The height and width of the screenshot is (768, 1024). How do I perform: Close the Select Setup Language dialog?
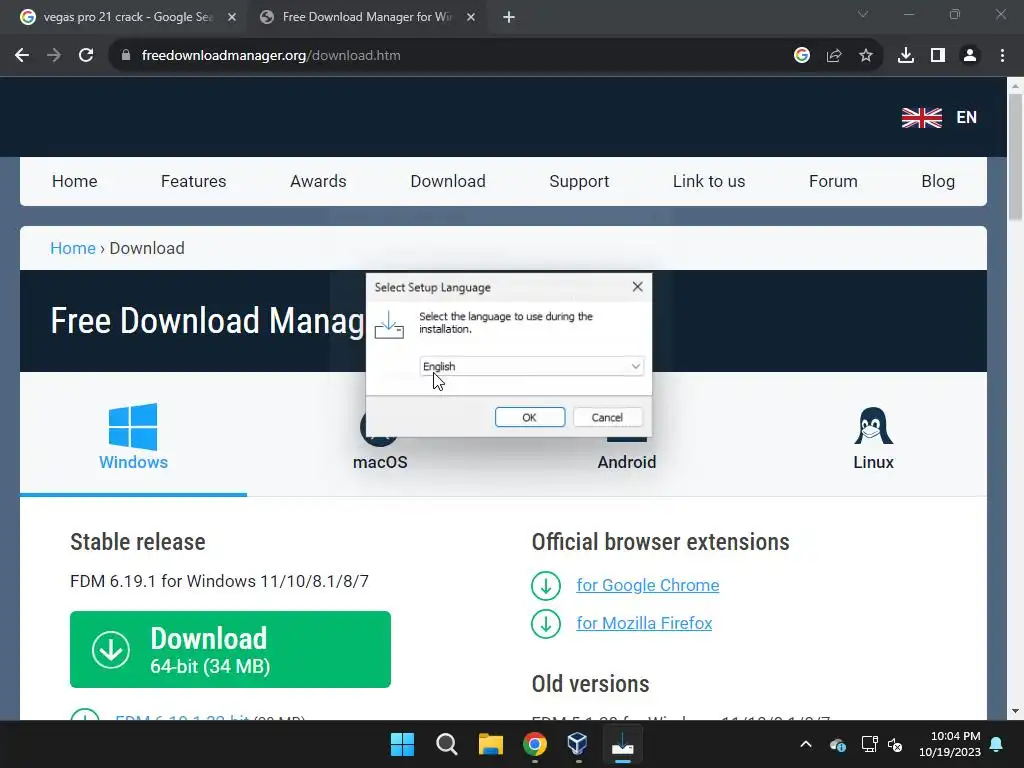638,287
